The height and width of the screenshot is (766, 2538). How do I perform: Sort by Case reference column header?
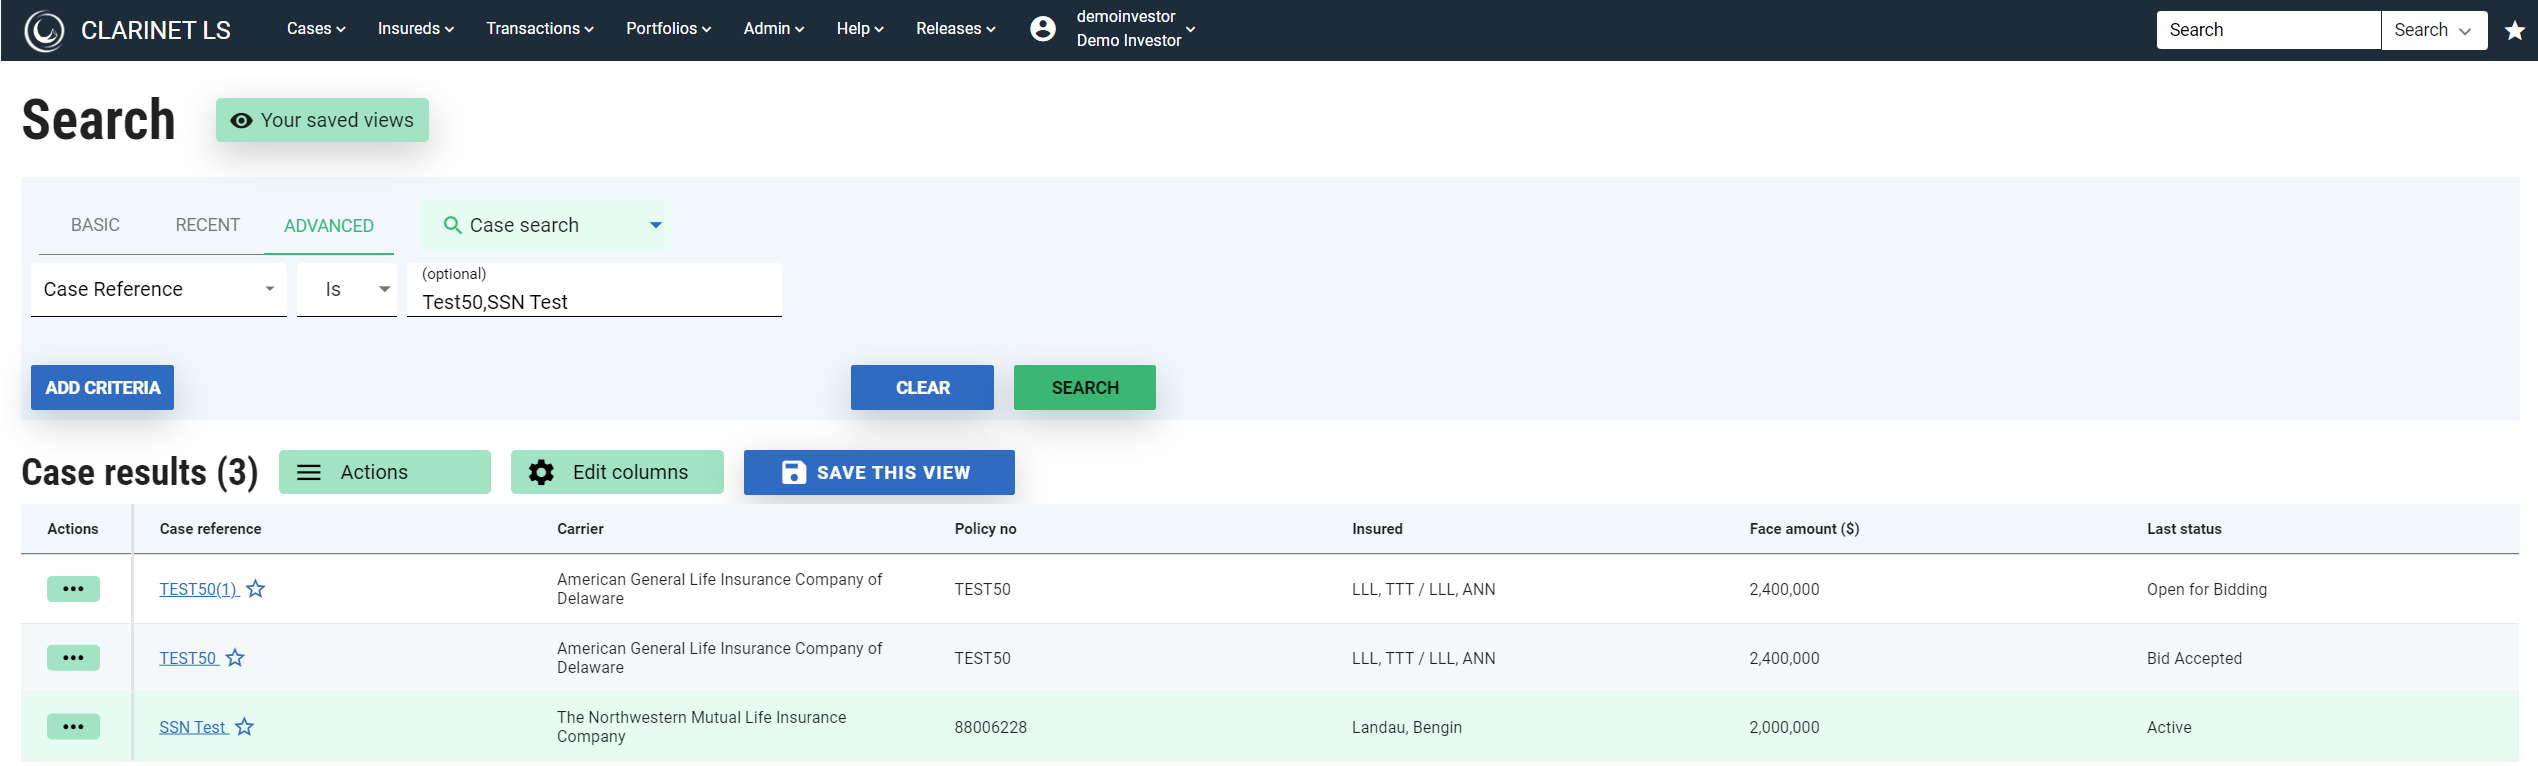pyautogui.click(x=210, y=529)
